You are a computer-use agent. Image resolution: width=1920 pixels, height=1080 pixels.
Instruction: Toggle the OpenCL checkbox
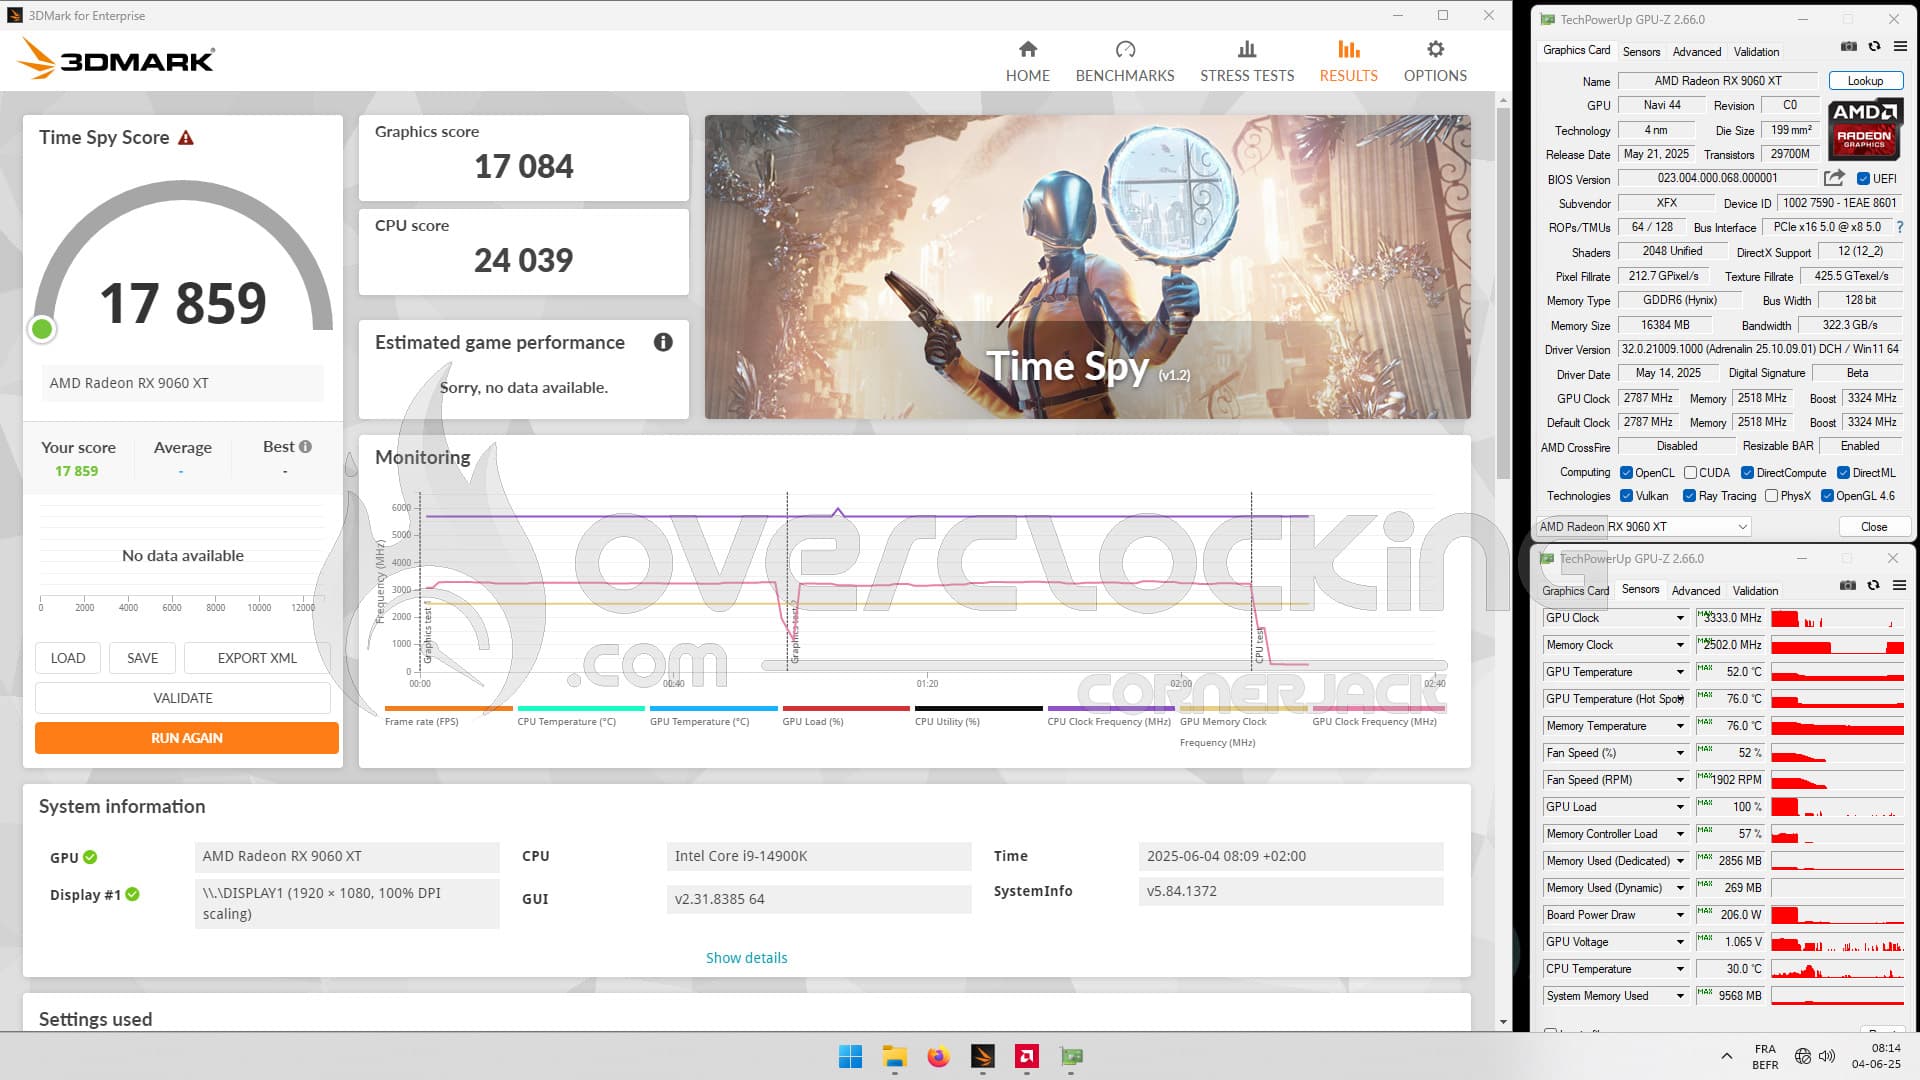point(1627,473)
